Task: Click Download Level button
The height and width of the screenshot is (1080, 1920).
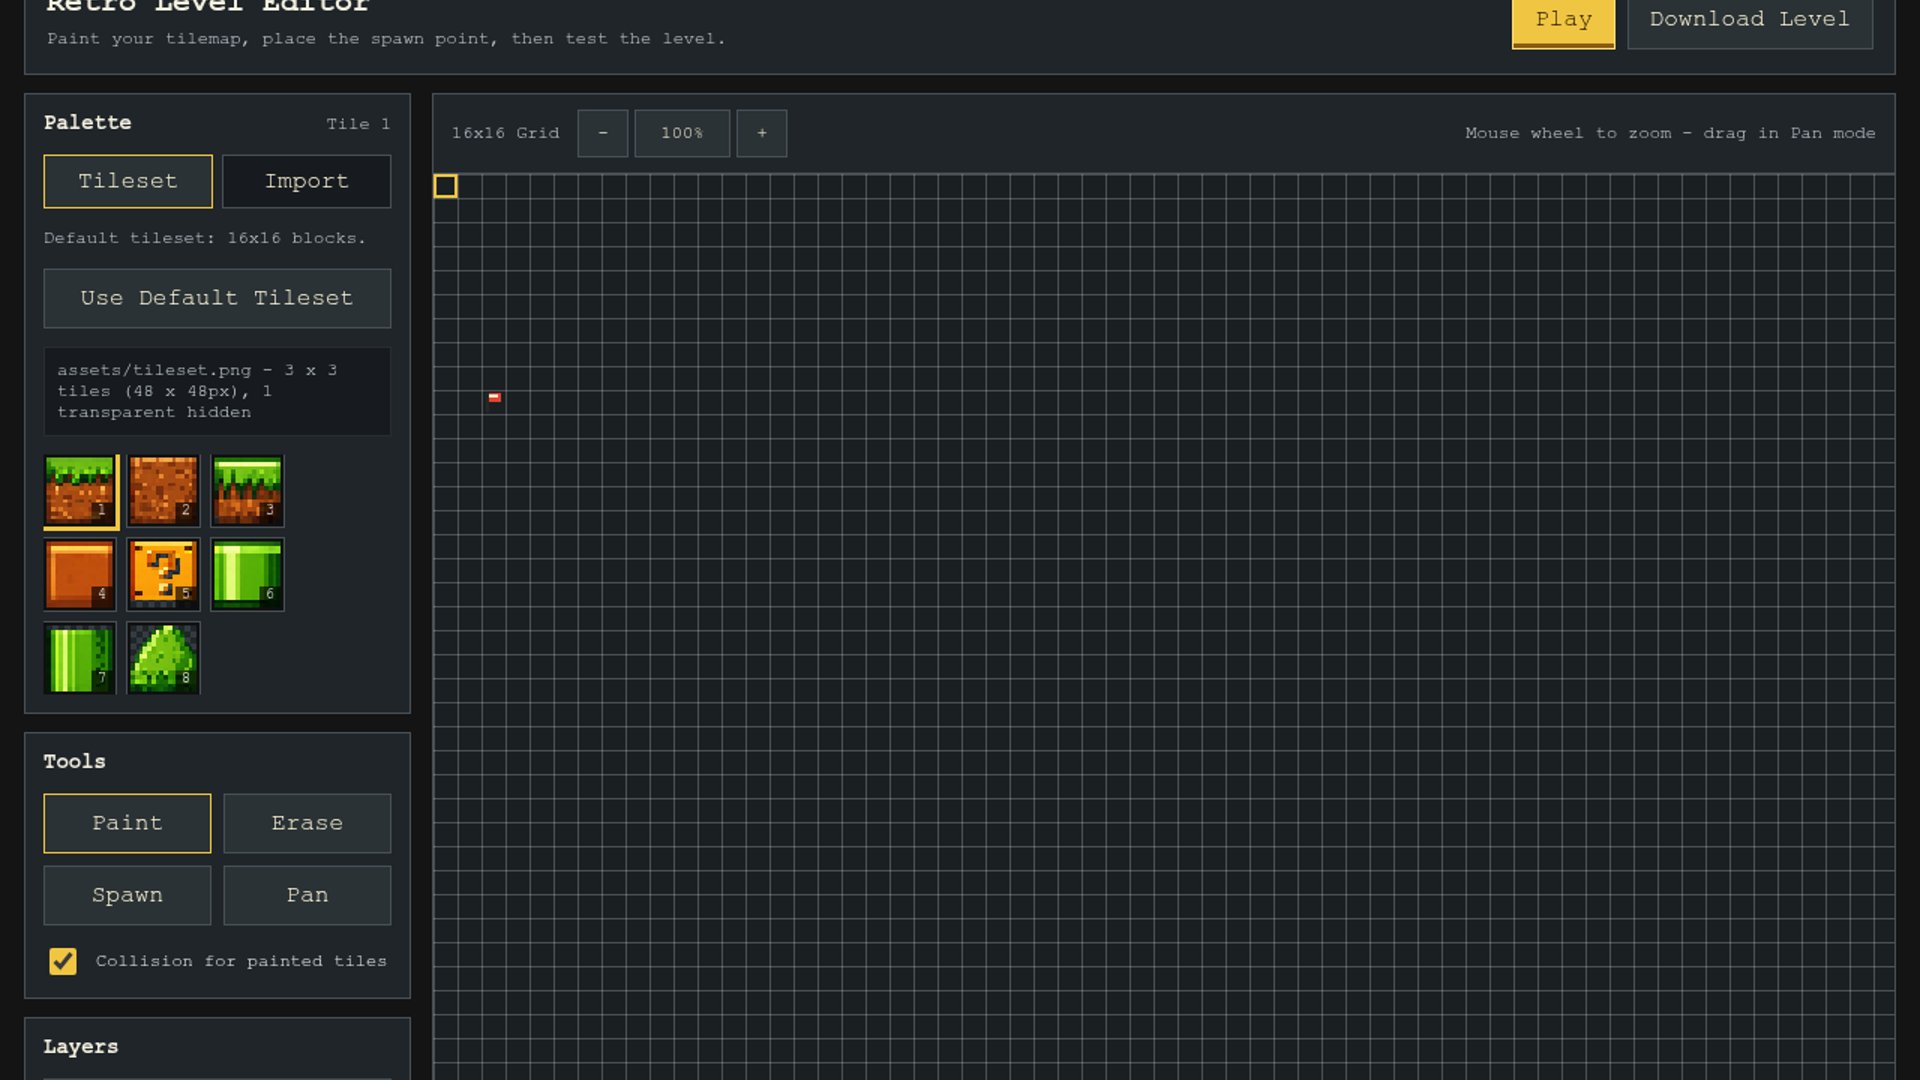Action: tap(1749, 20)
